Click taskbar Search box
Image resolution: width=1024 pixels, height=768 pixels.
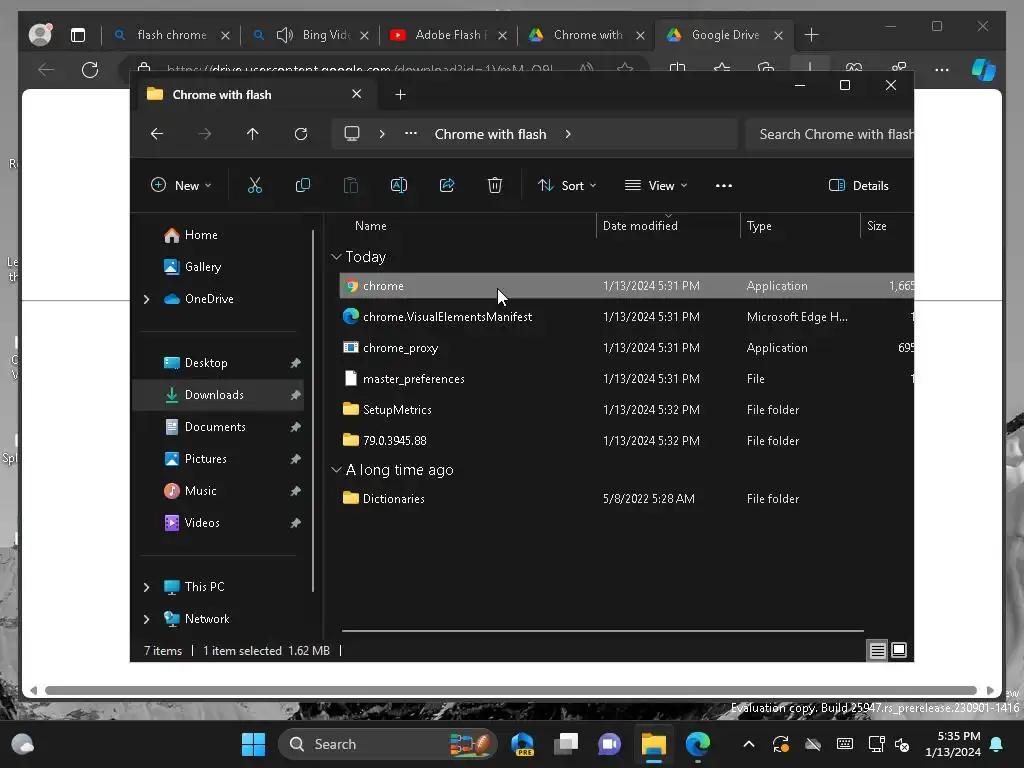388,744
